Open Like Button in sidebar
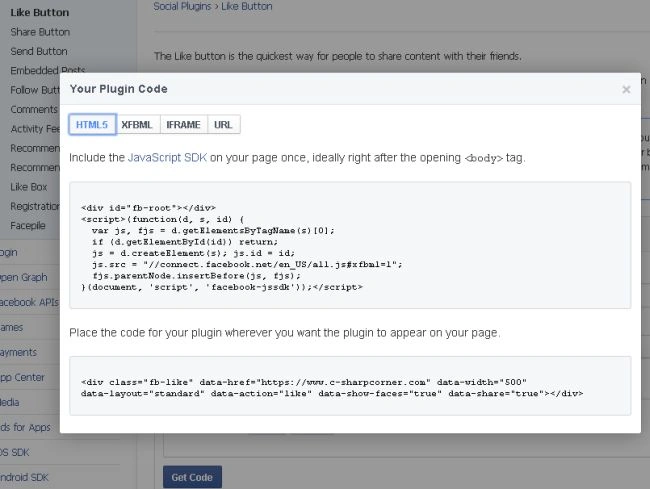This screenshot has width=650, height=489. coord(40,12)
